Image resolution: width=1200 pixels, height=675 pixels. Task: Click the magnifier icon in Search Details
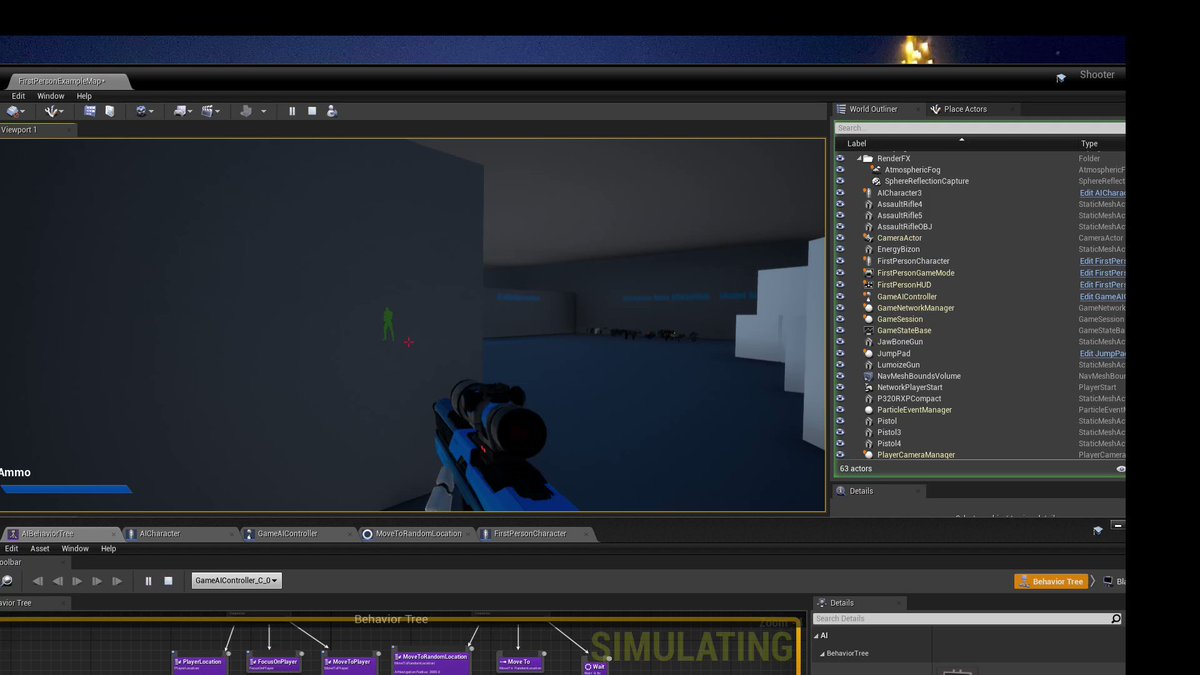pos(1114,618)
